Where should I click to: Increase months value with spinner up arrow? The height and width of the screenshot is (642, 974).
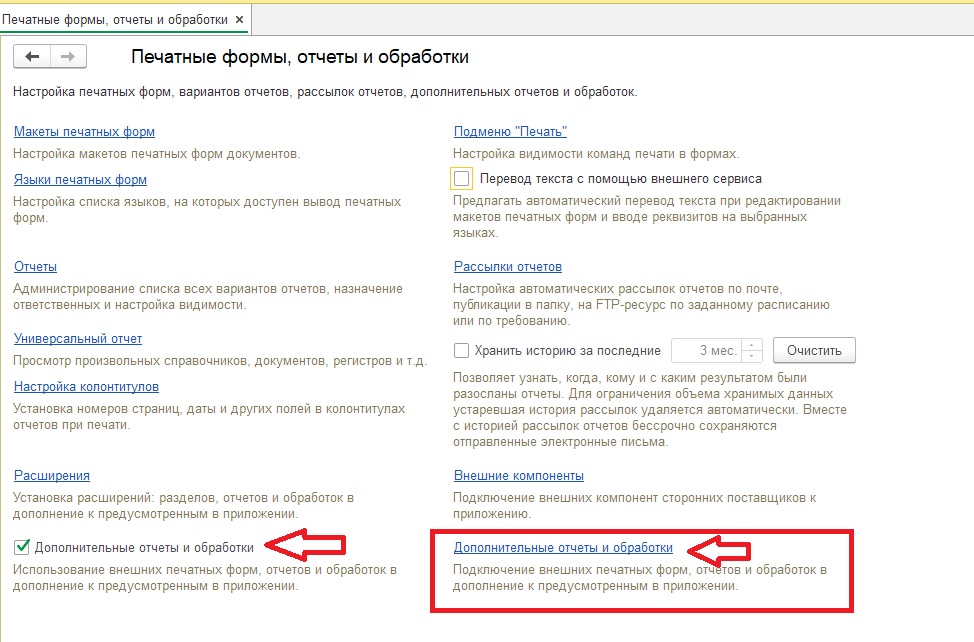click(753, 345)
